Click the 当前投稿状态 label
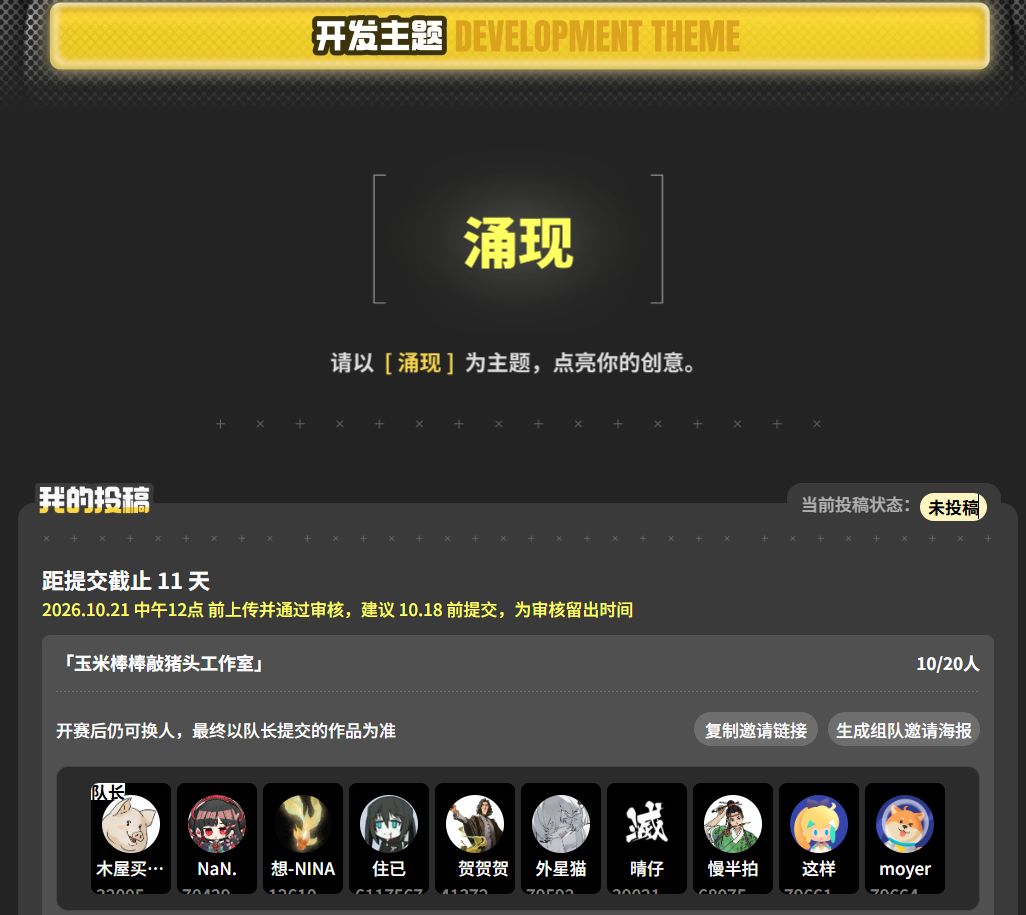 click(x=856, y=505)
